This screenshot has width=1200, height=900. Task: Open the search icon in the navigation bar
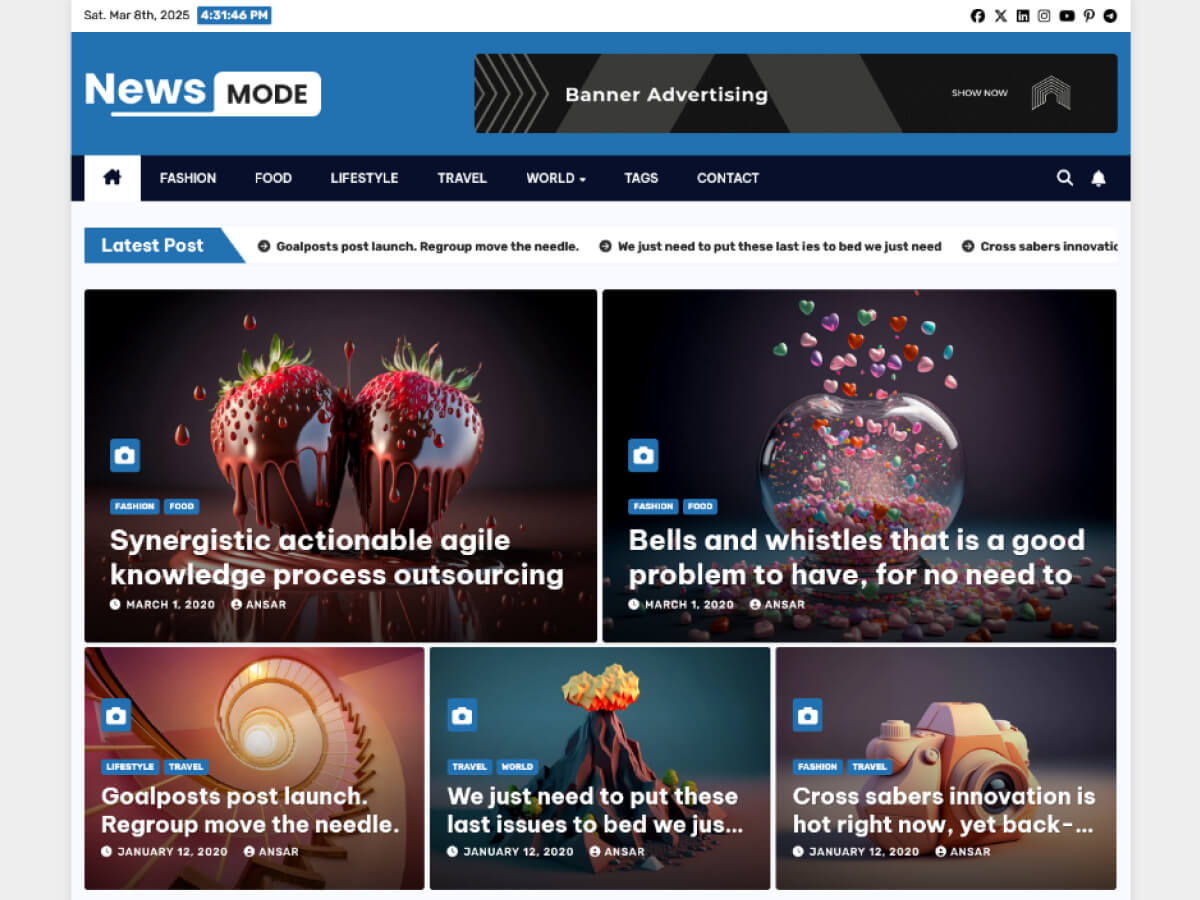click(1065, 177)
